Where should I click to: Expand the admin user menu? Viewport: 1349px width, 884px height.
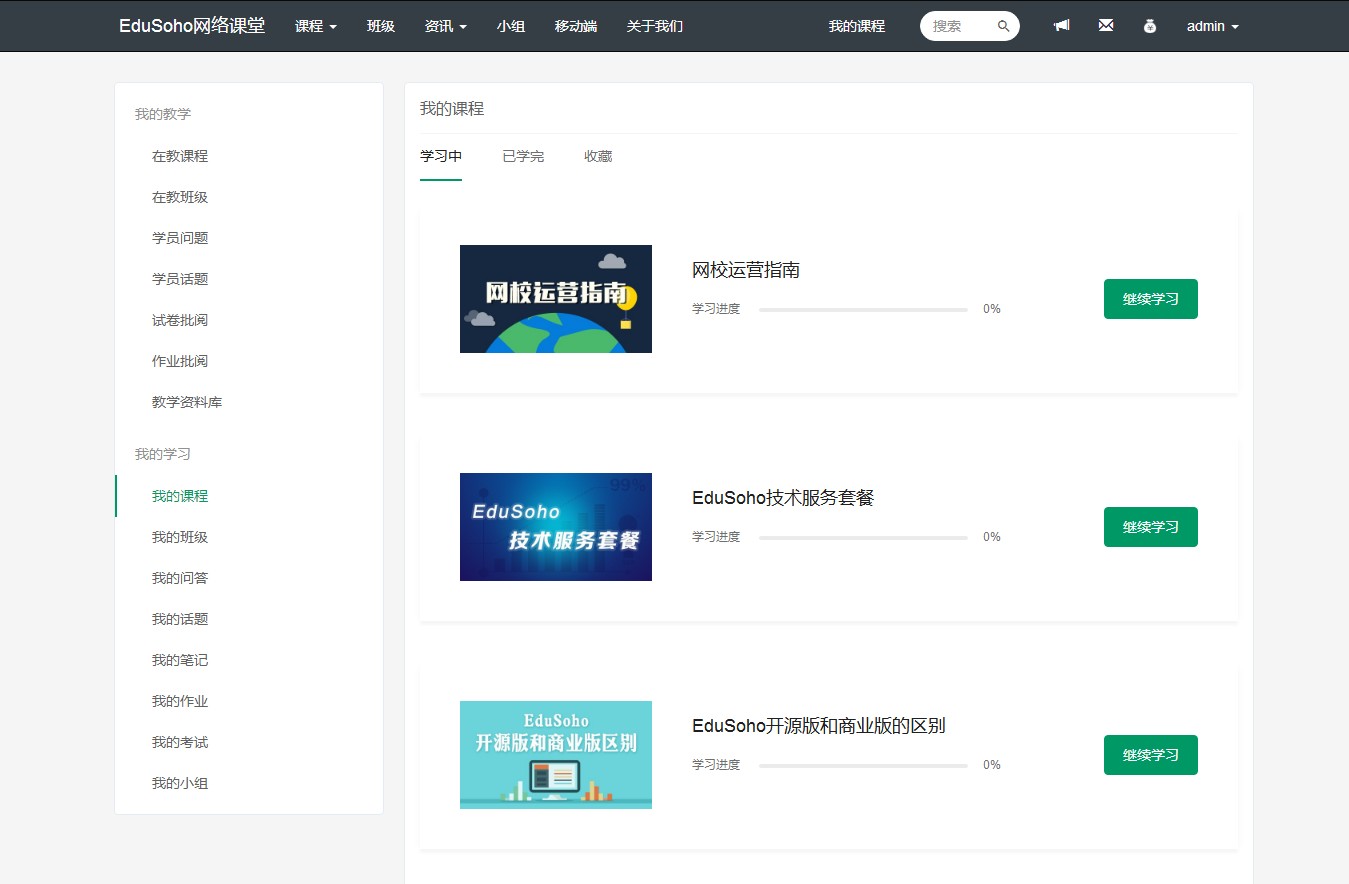[1212, 26]
